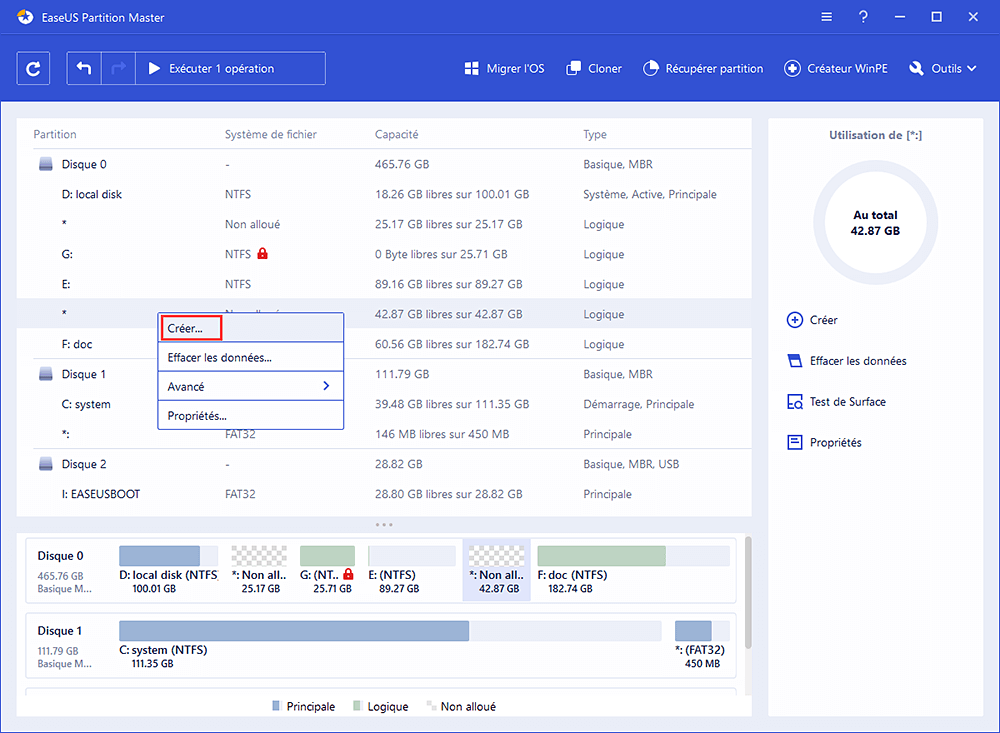The image size is (1000, 733).
Task: Click the refresh disk icon
Action: pyautogui.click(x=33, y=68)
